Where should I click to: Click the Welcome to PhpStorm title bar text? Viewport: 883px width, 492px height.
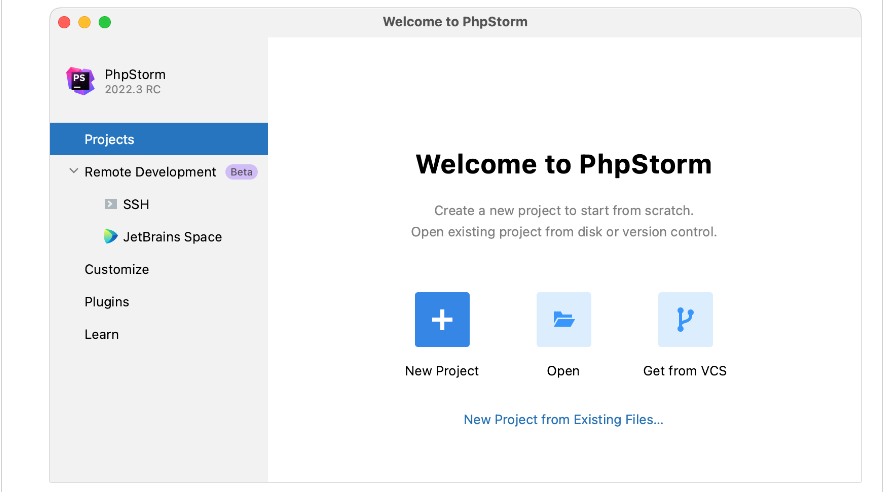455,22
